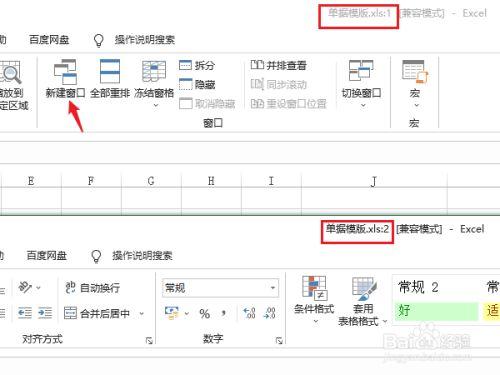Expand the Merge and Center dropdown arrow
Screen dimensions: 500x375
[141, 313]
